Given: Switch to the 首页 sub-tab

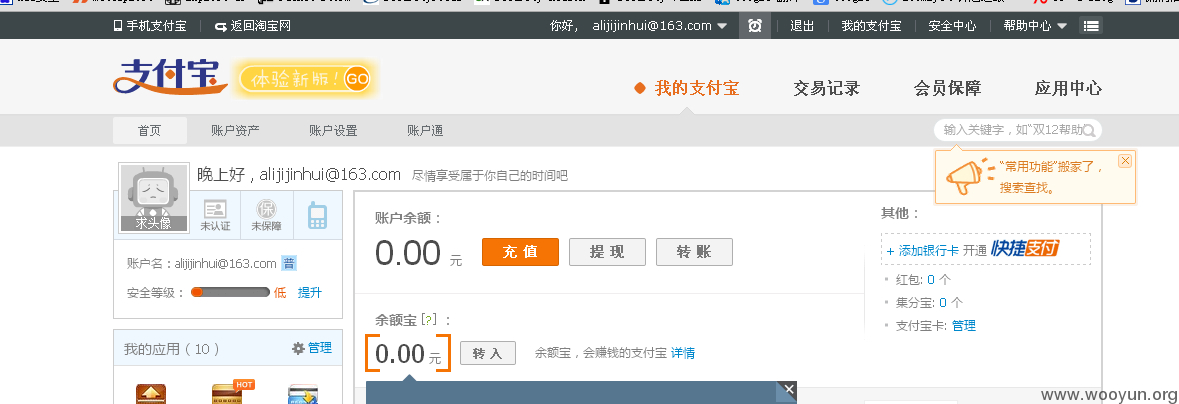Looking at the screenshot, I should (150, 130).
